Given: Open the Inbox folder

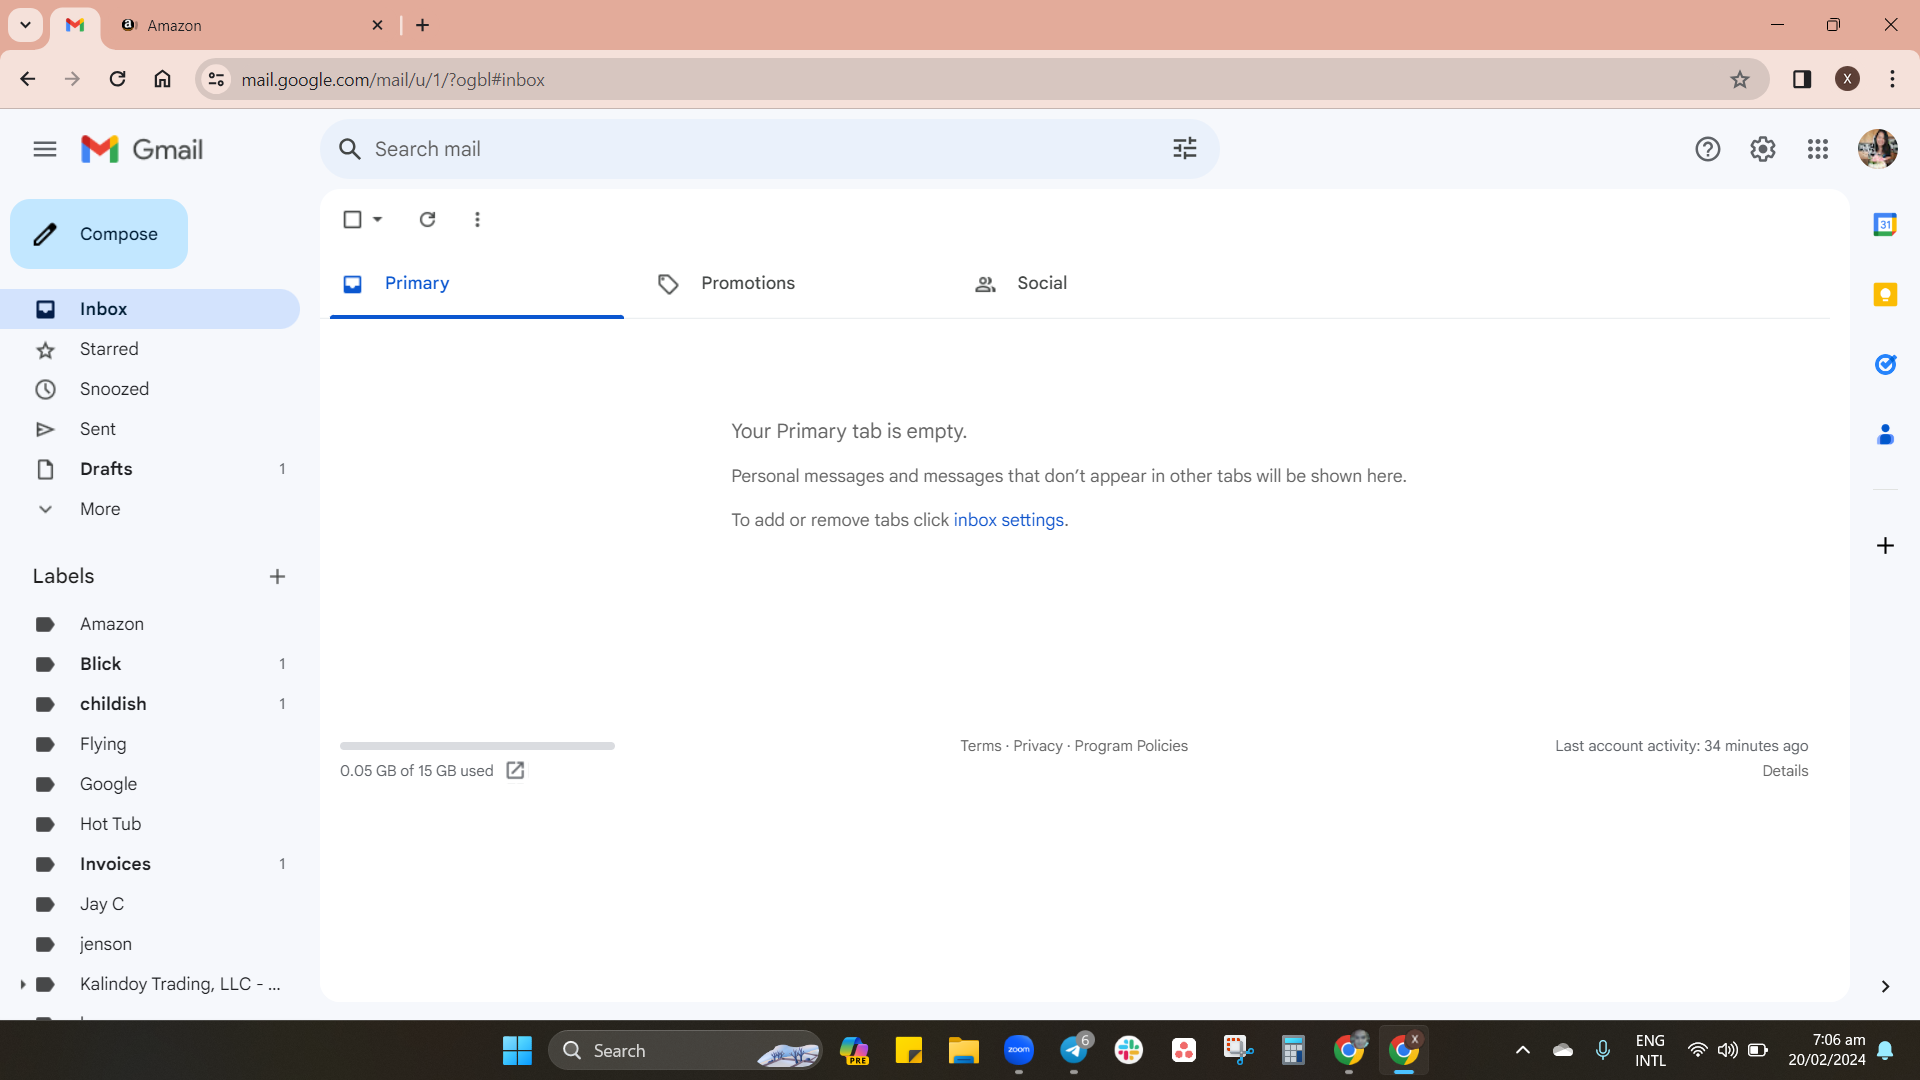Looking at the screenshot, I should tap(150, 309).
